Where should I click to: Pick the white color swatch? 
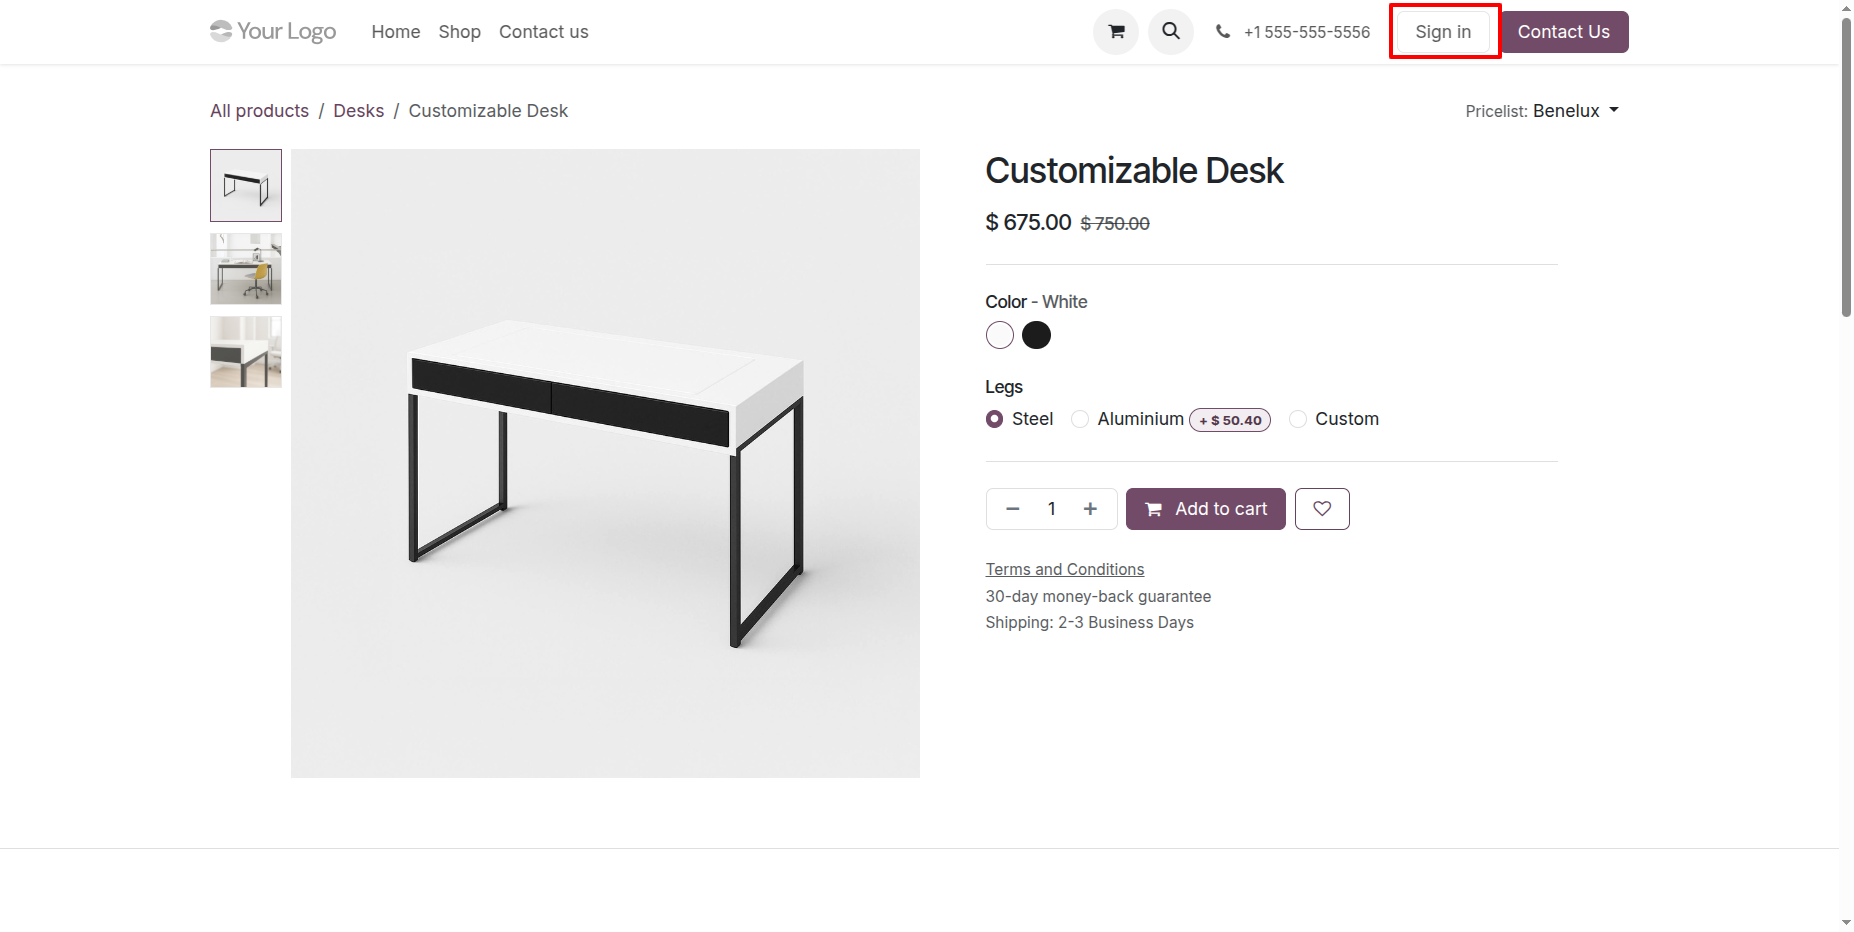pyautogui.click(x=1000, y=335)
